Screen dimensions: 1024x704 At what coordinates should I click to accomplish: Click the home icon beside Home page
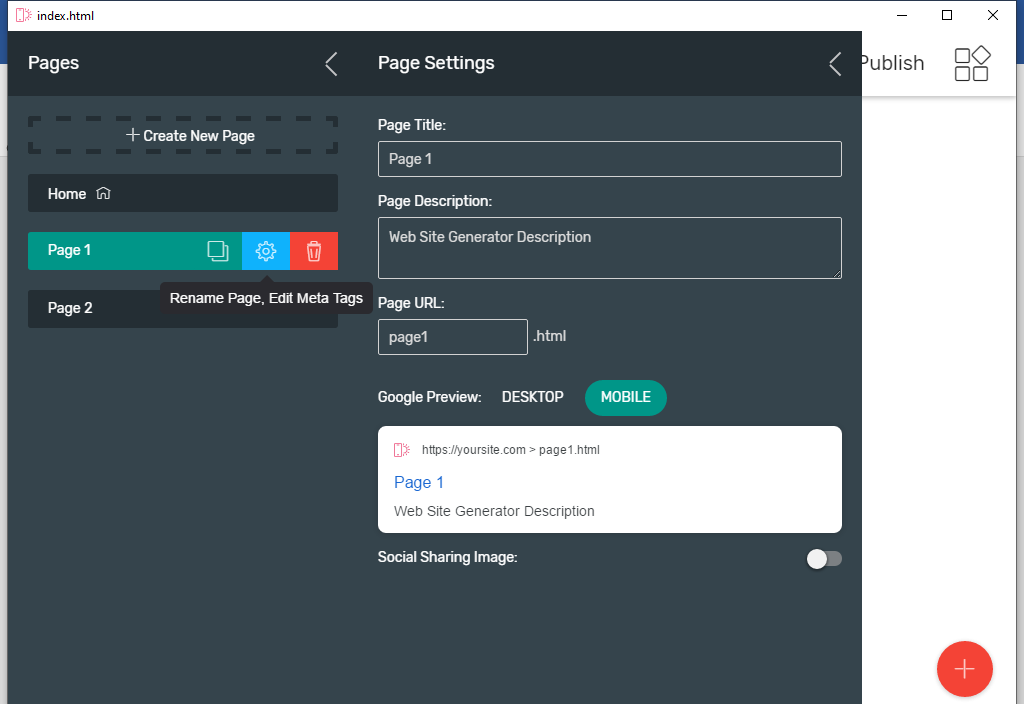point(103,194)
